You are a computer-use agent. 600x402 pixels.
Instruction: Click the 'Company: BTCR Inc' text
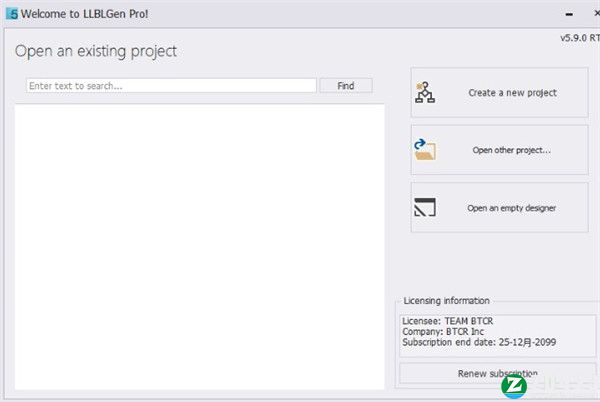[x=443, y=332]
